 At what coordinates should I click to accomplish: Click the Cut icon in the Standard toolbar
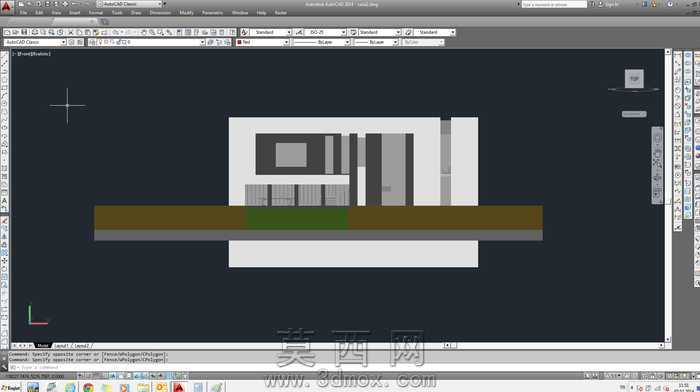[71, 32]
